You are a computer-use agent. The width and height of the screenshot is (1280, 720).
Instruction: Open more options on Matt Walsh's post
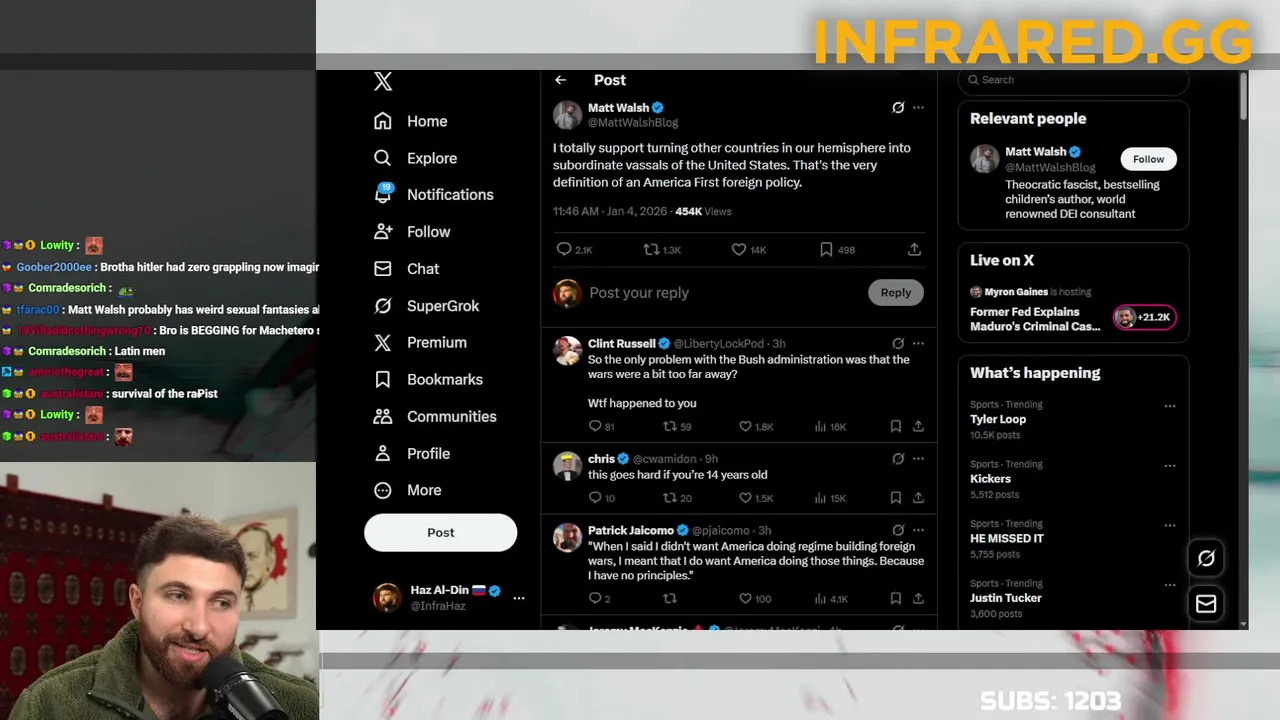coord(918,107)
